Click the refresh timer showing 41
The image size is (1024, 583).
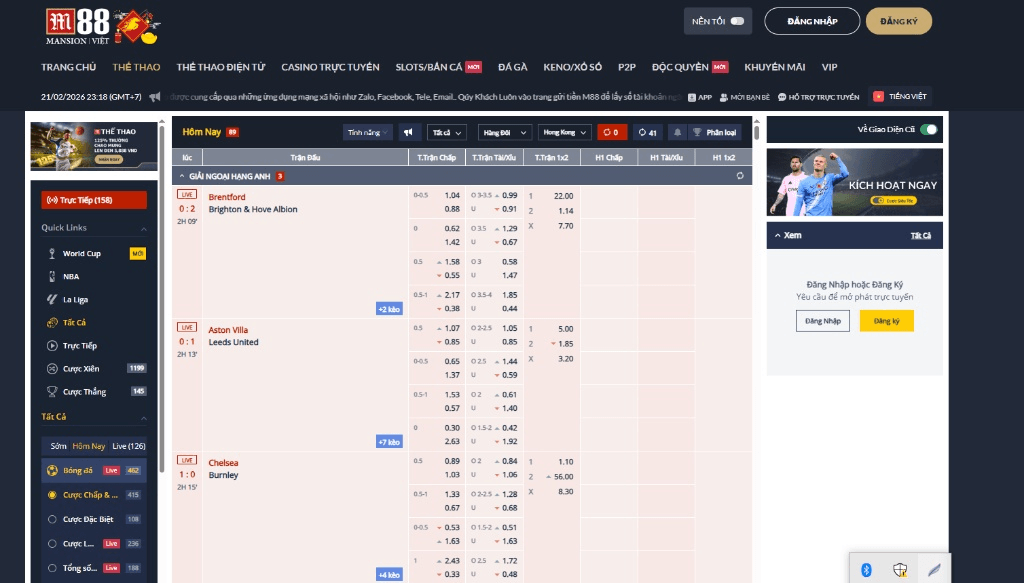(x=648, y=133)
